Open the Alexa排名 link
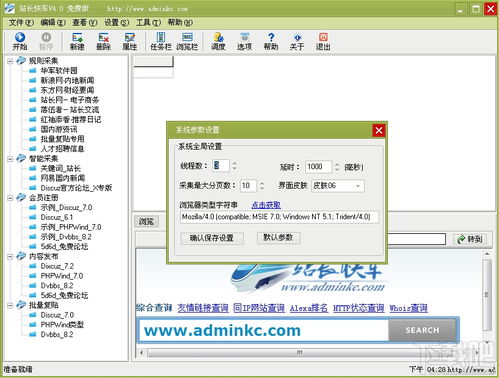This screenshot has width=499, height=378. [x=309, y=308]
